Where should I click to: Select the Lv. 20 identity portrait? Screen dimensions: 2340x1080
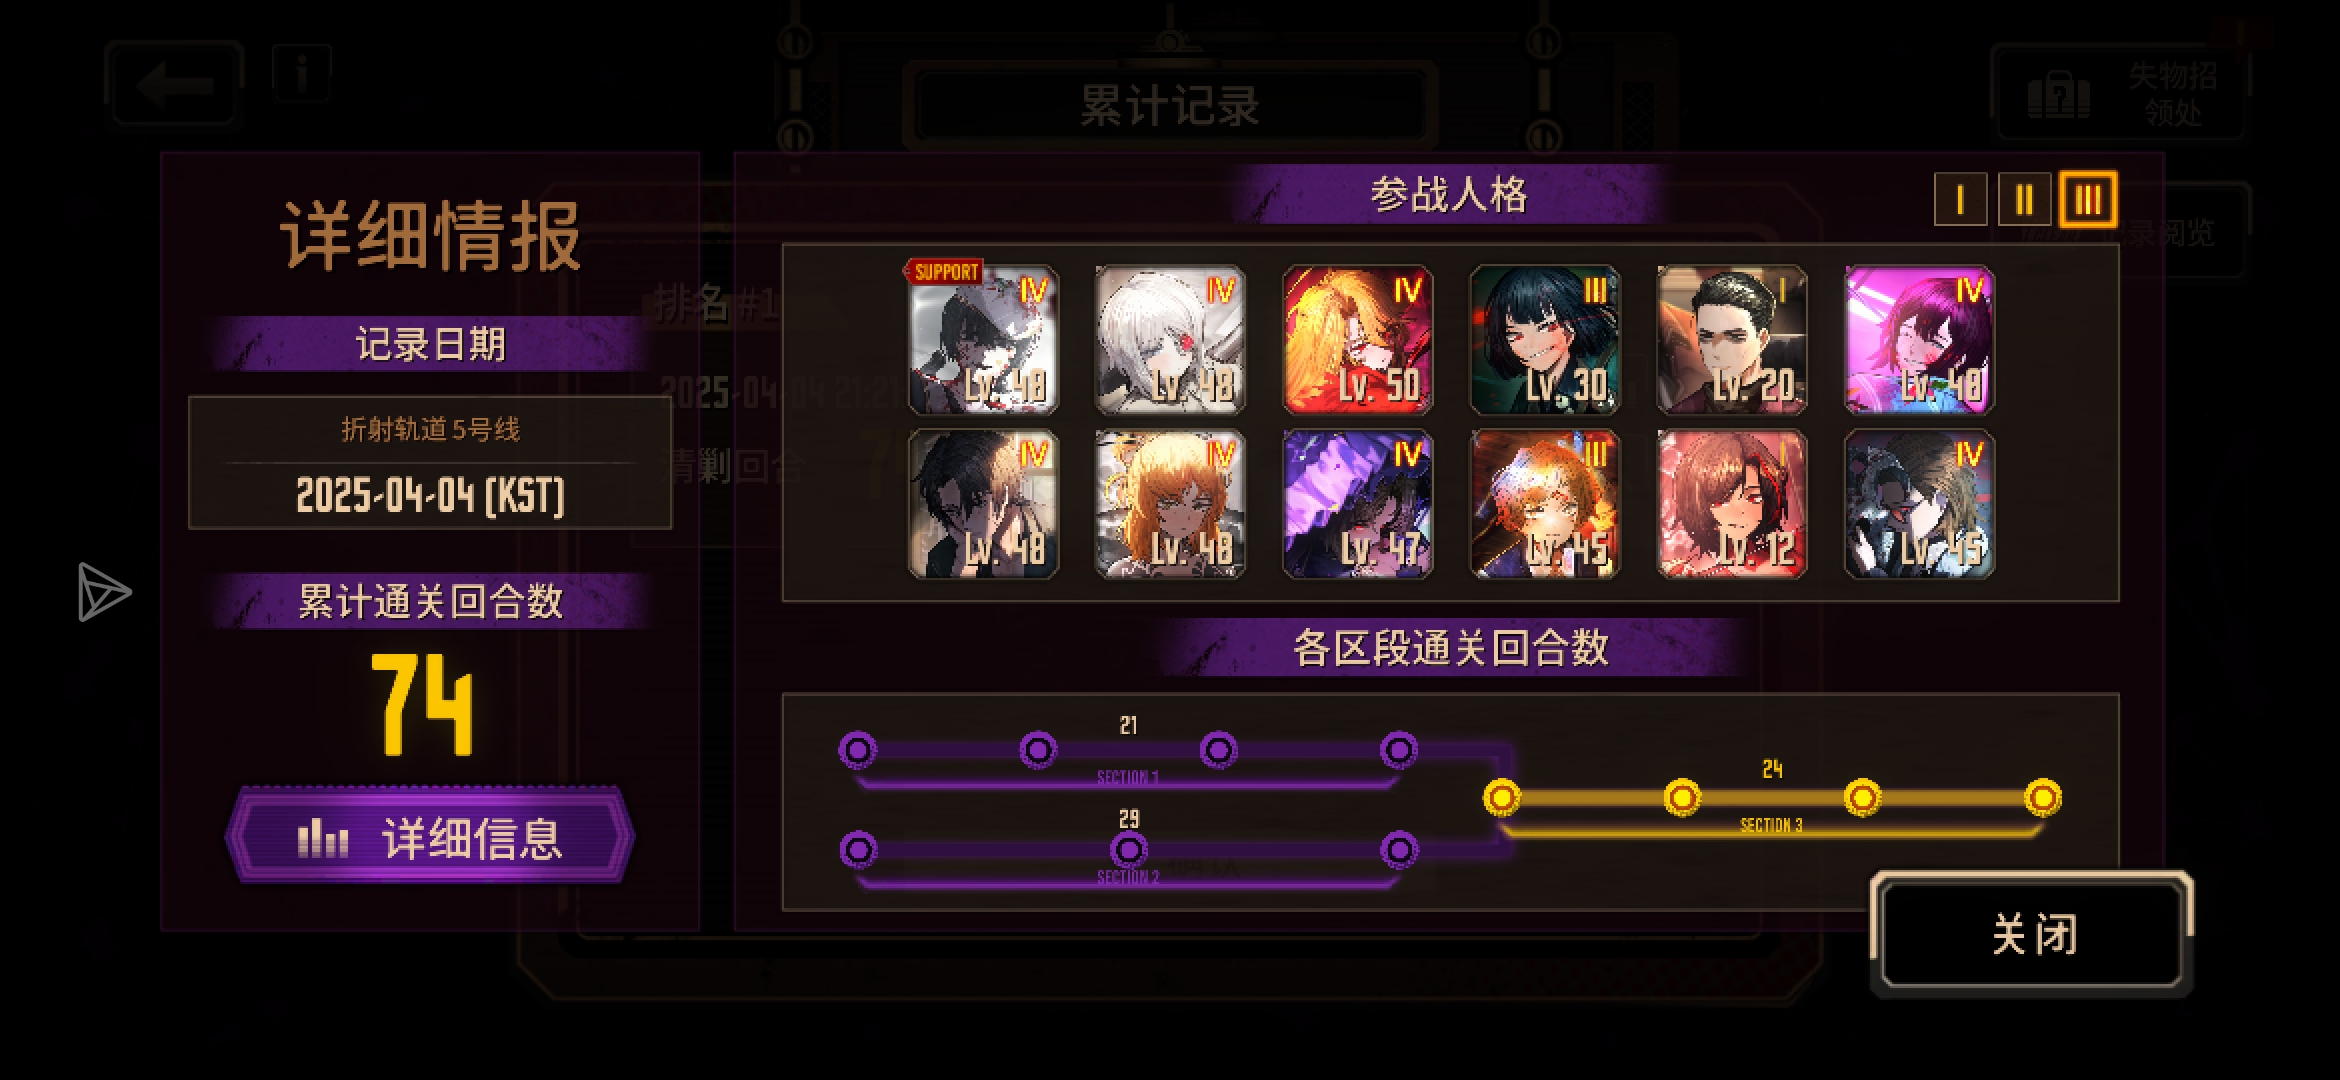point(1732,340)
